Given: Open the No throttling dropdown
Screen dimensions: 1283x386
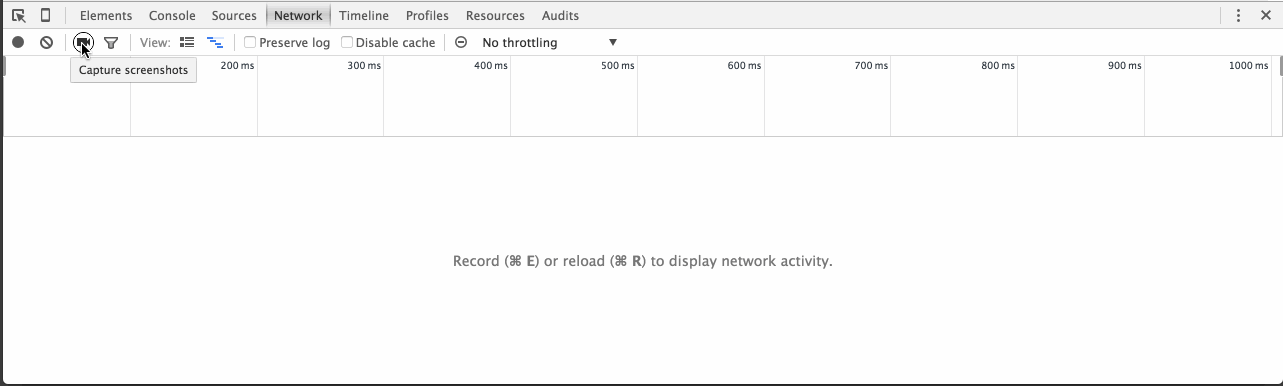Looking at the screenshot, I should (548, 43).
